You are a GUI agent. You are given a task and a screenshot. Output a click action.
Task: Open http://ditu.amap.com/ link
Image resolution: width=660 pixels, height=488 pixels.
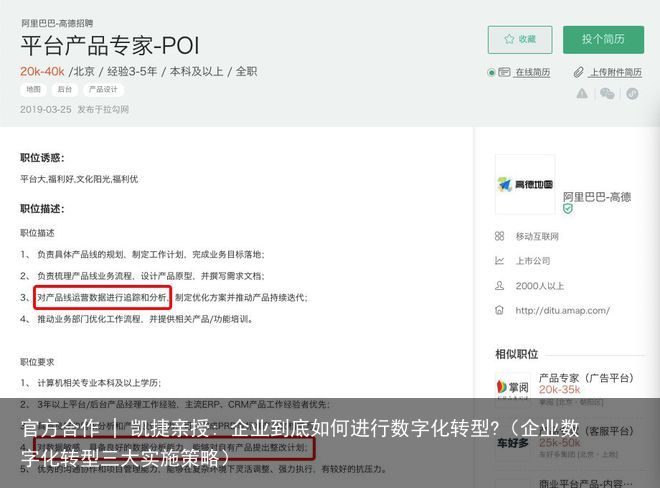pos(562,311)
